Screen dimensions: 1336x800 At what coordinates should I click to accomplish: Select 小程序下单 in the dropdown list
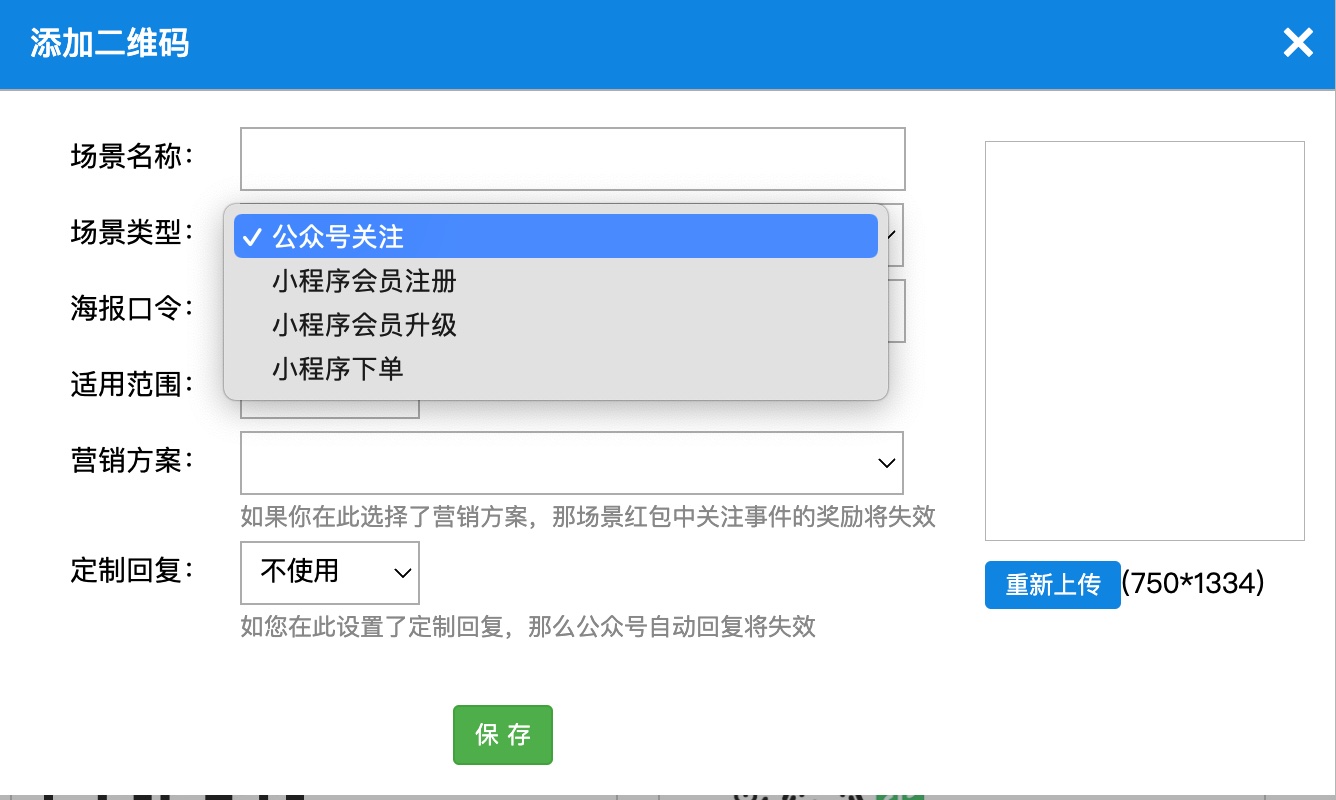point(338,369)
